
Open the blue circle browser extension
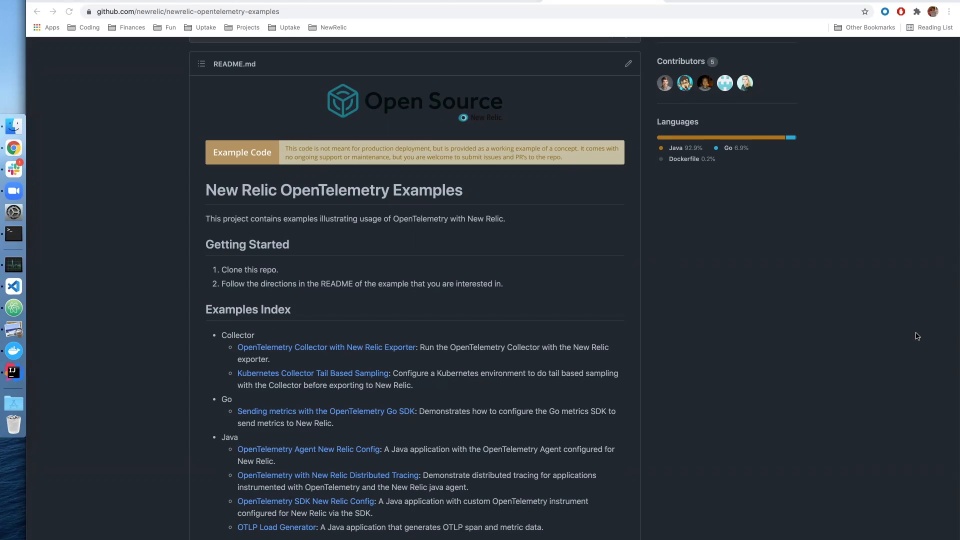click(885, 12)
